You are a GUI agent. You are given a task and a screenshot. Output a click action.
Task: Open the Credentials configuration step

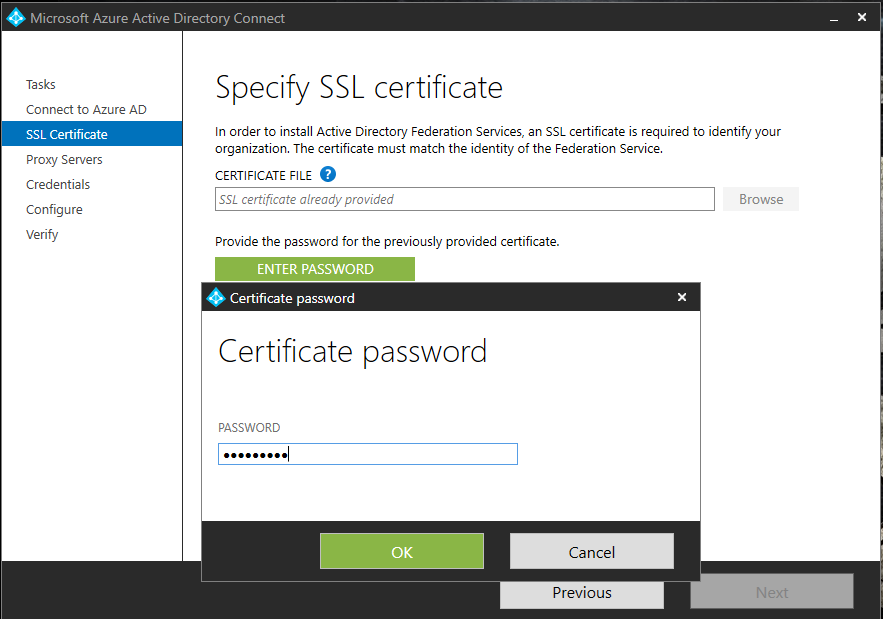(x=58, y=184)
